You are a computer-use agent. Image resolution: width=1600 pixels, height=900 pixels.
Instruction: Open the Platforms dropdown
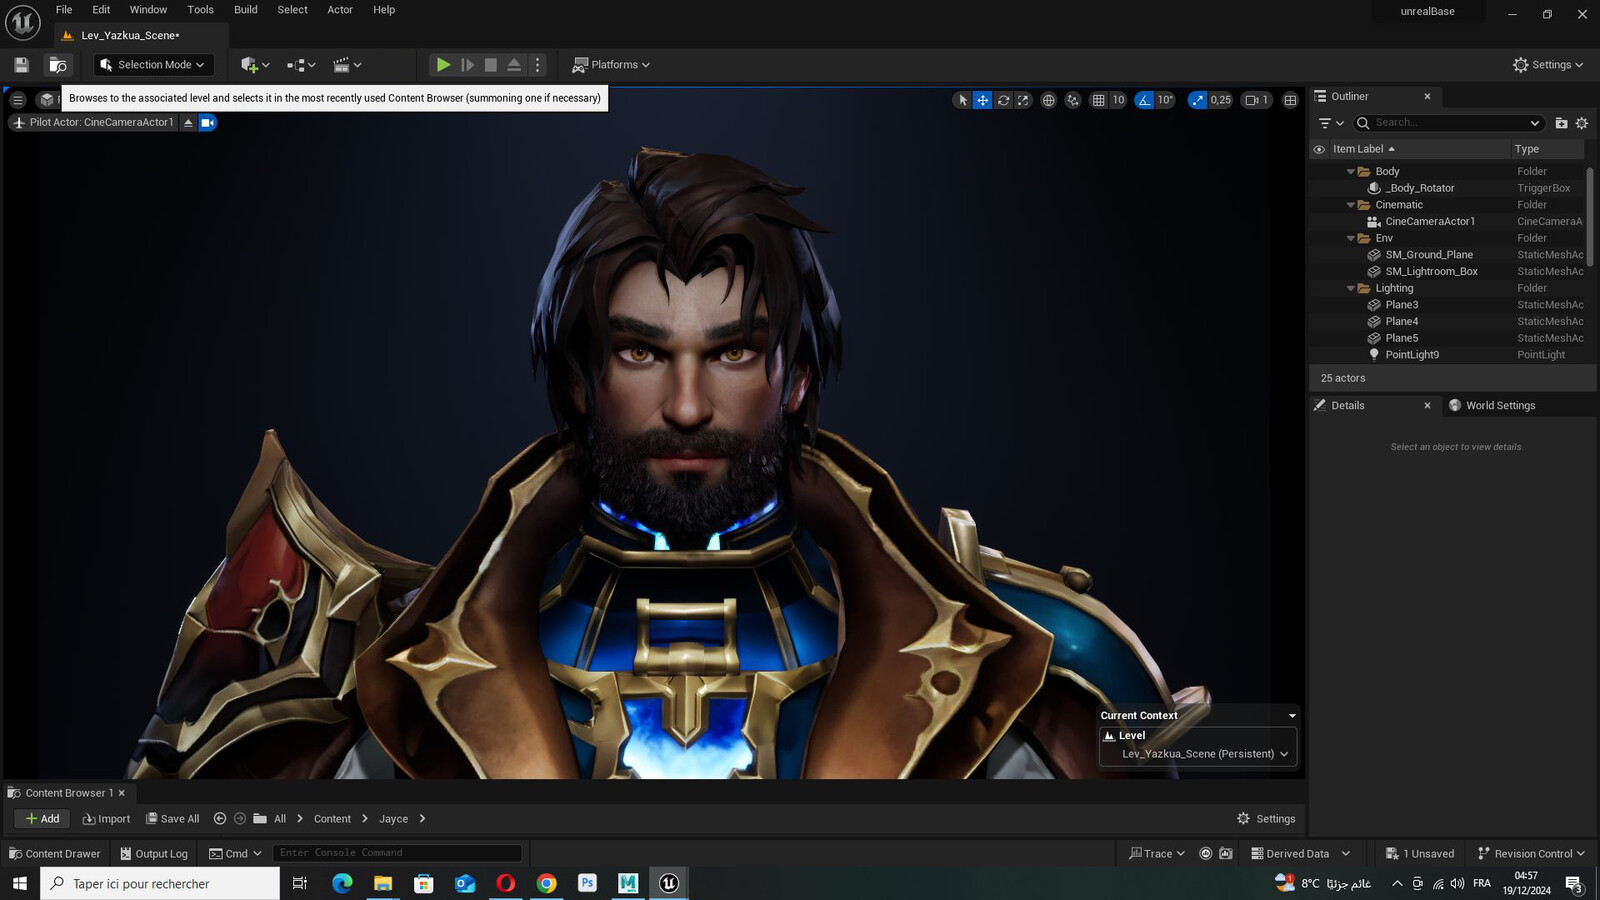click(611, 65)
